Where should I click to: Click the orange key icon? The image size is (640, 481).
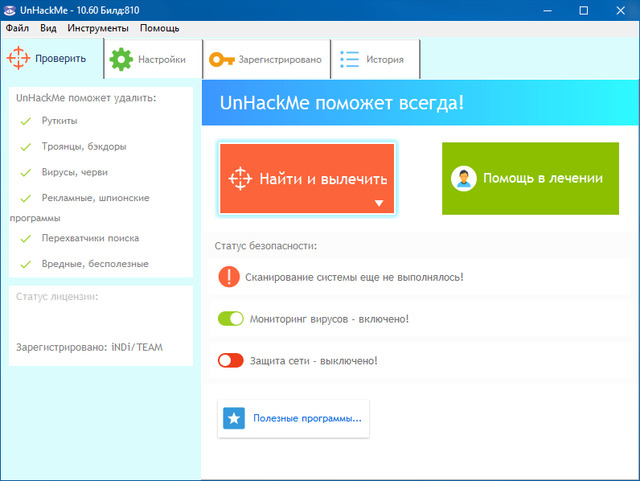[x=222, y=59]
